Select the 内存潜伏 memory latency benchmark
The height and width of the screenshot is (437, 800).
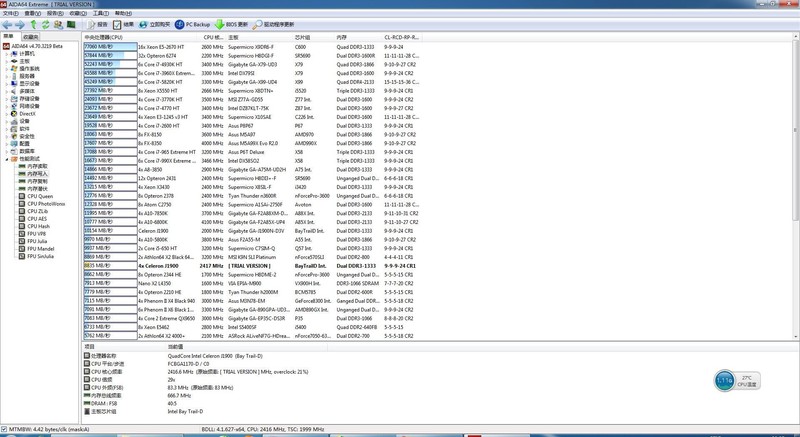click(33, 189)
